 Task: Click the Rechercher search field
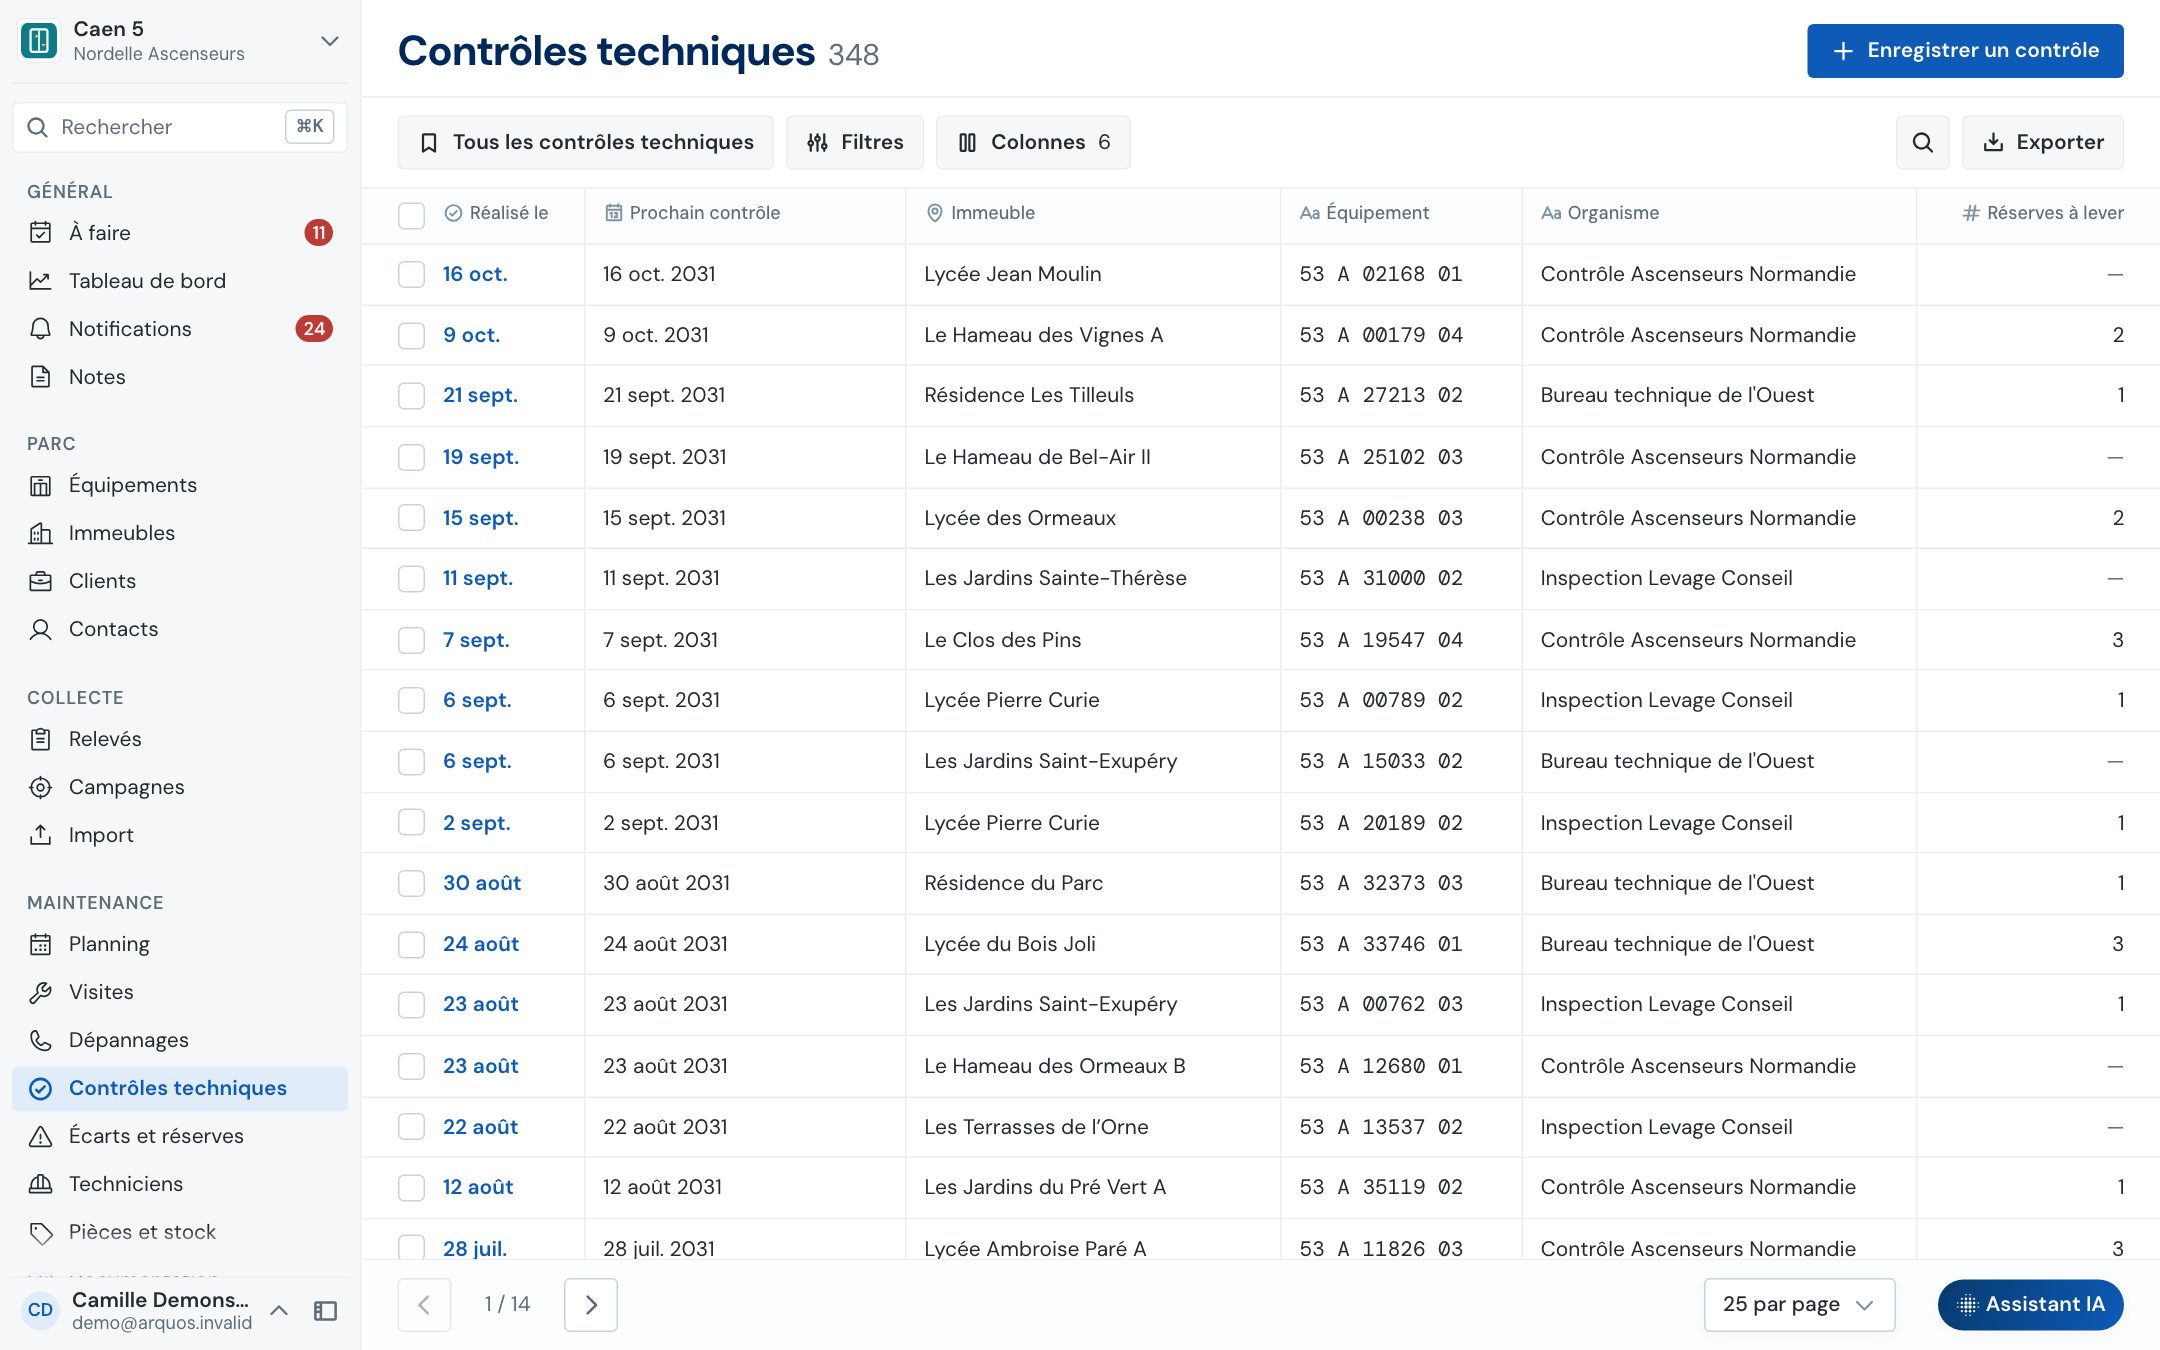[180, 127]
